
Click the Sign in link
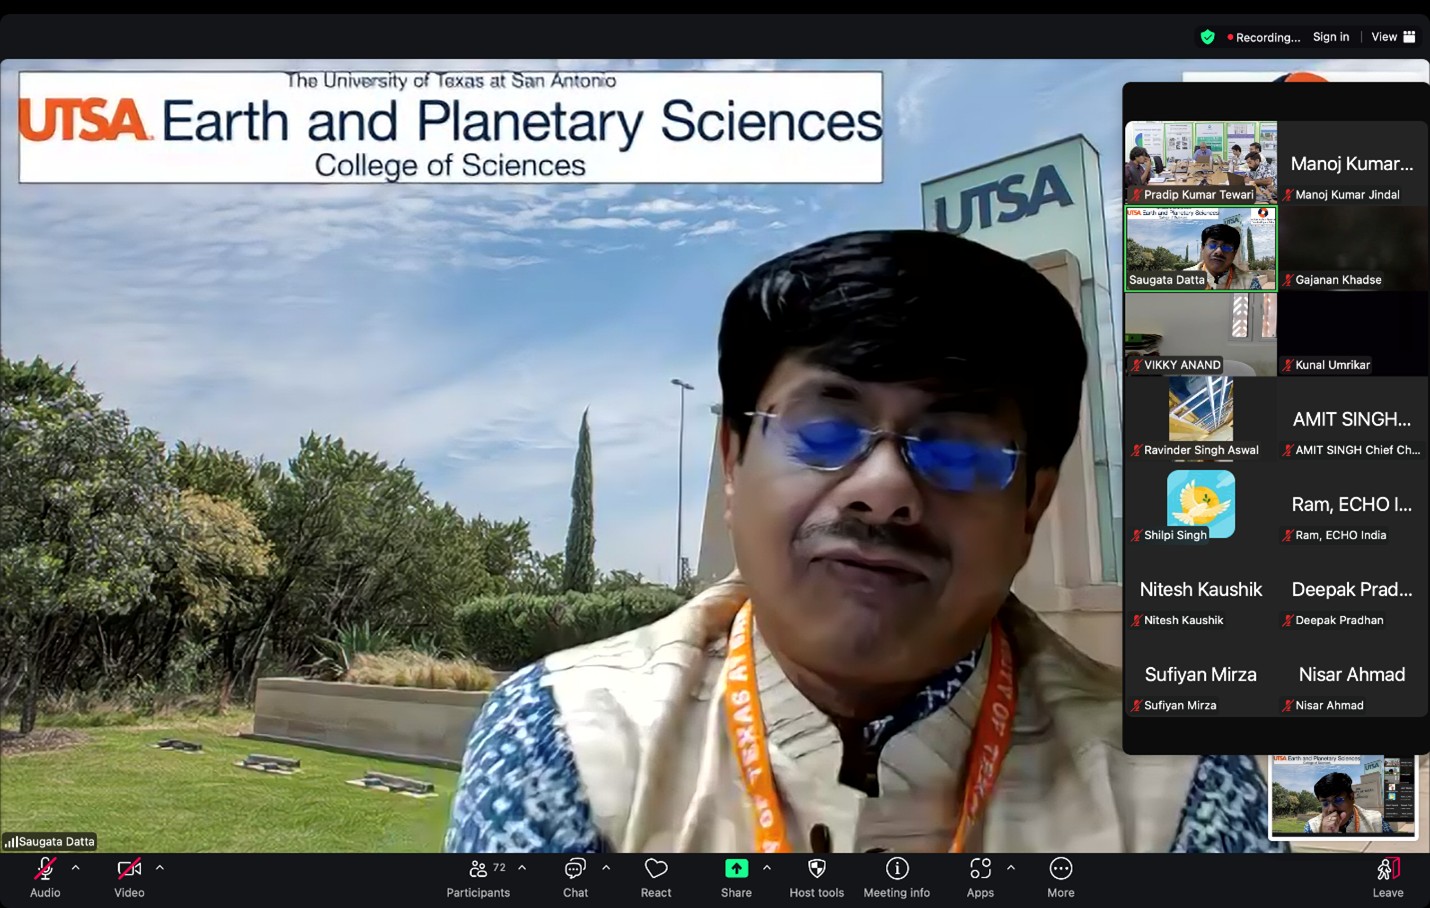[x=1330, y=37]
